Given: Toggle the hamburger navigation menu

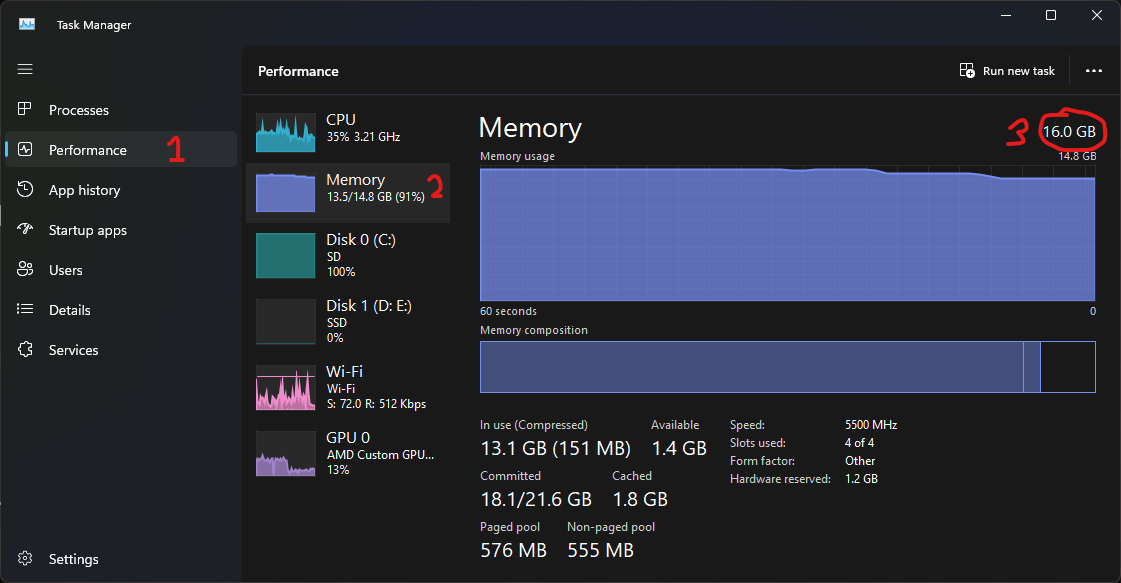Looking at the screenshot, I should pyautogui.click(x=25, y=69).
